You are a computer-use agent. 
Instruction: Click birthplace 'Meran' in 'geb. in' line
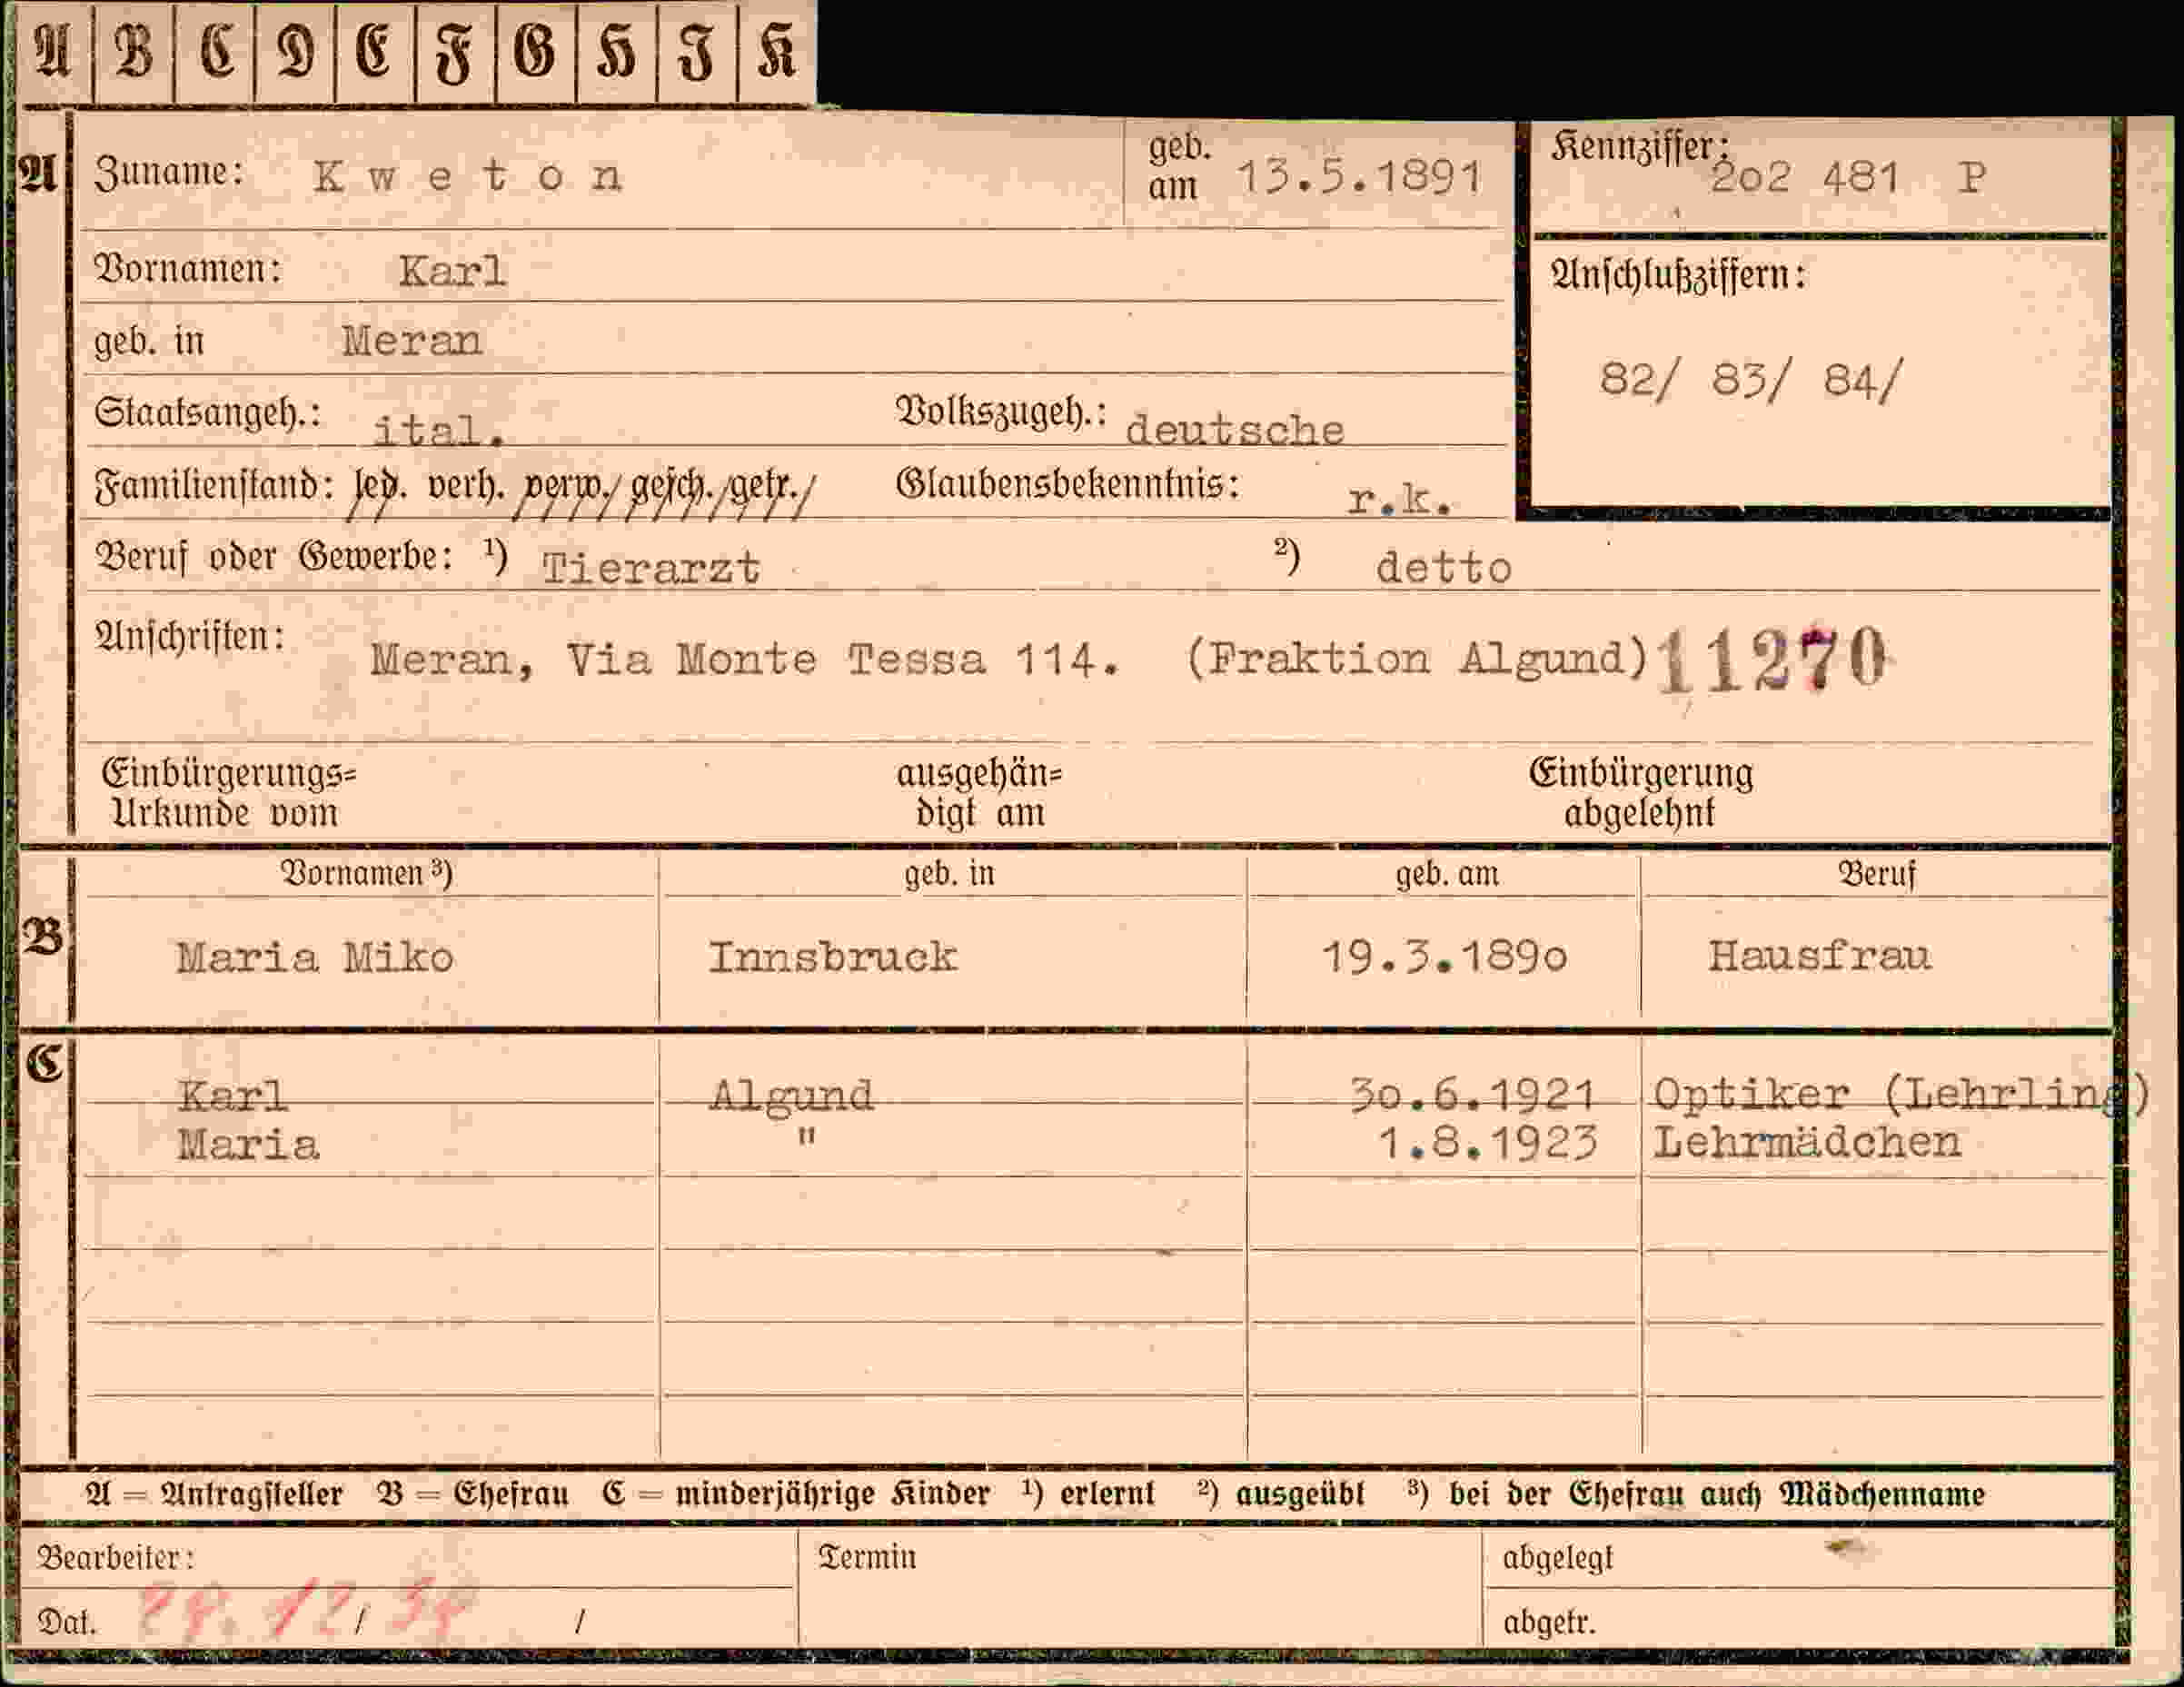point(412,341)
